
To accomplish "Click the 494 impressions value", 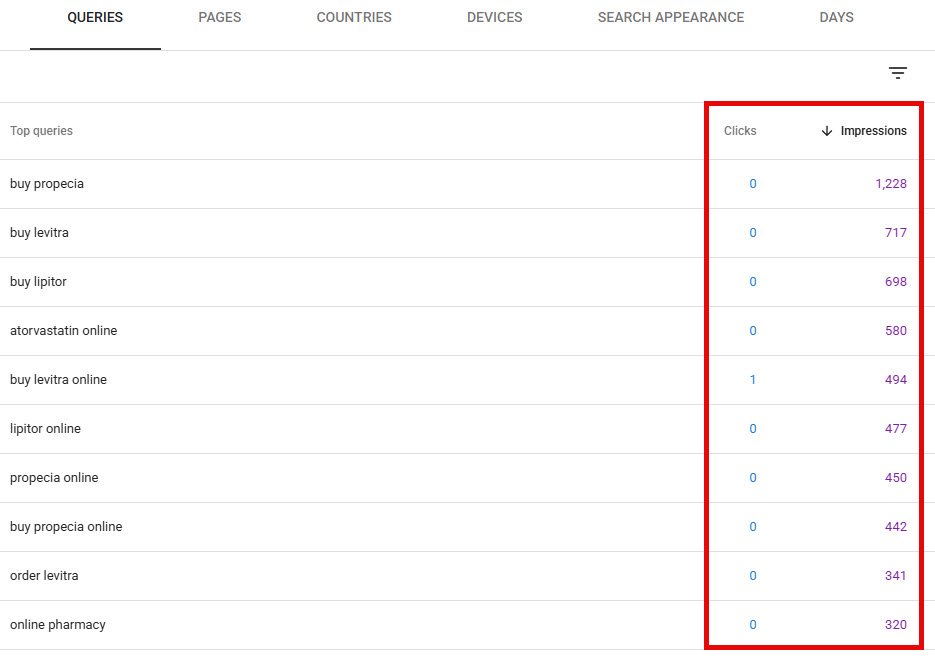I will click(x=896, y=379).
